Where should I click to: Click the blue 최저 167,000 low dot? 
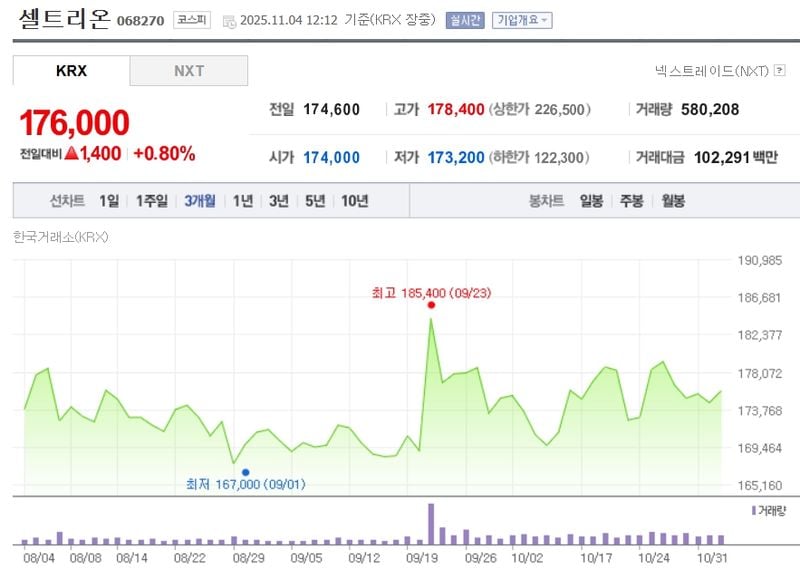tap(245, 472)
